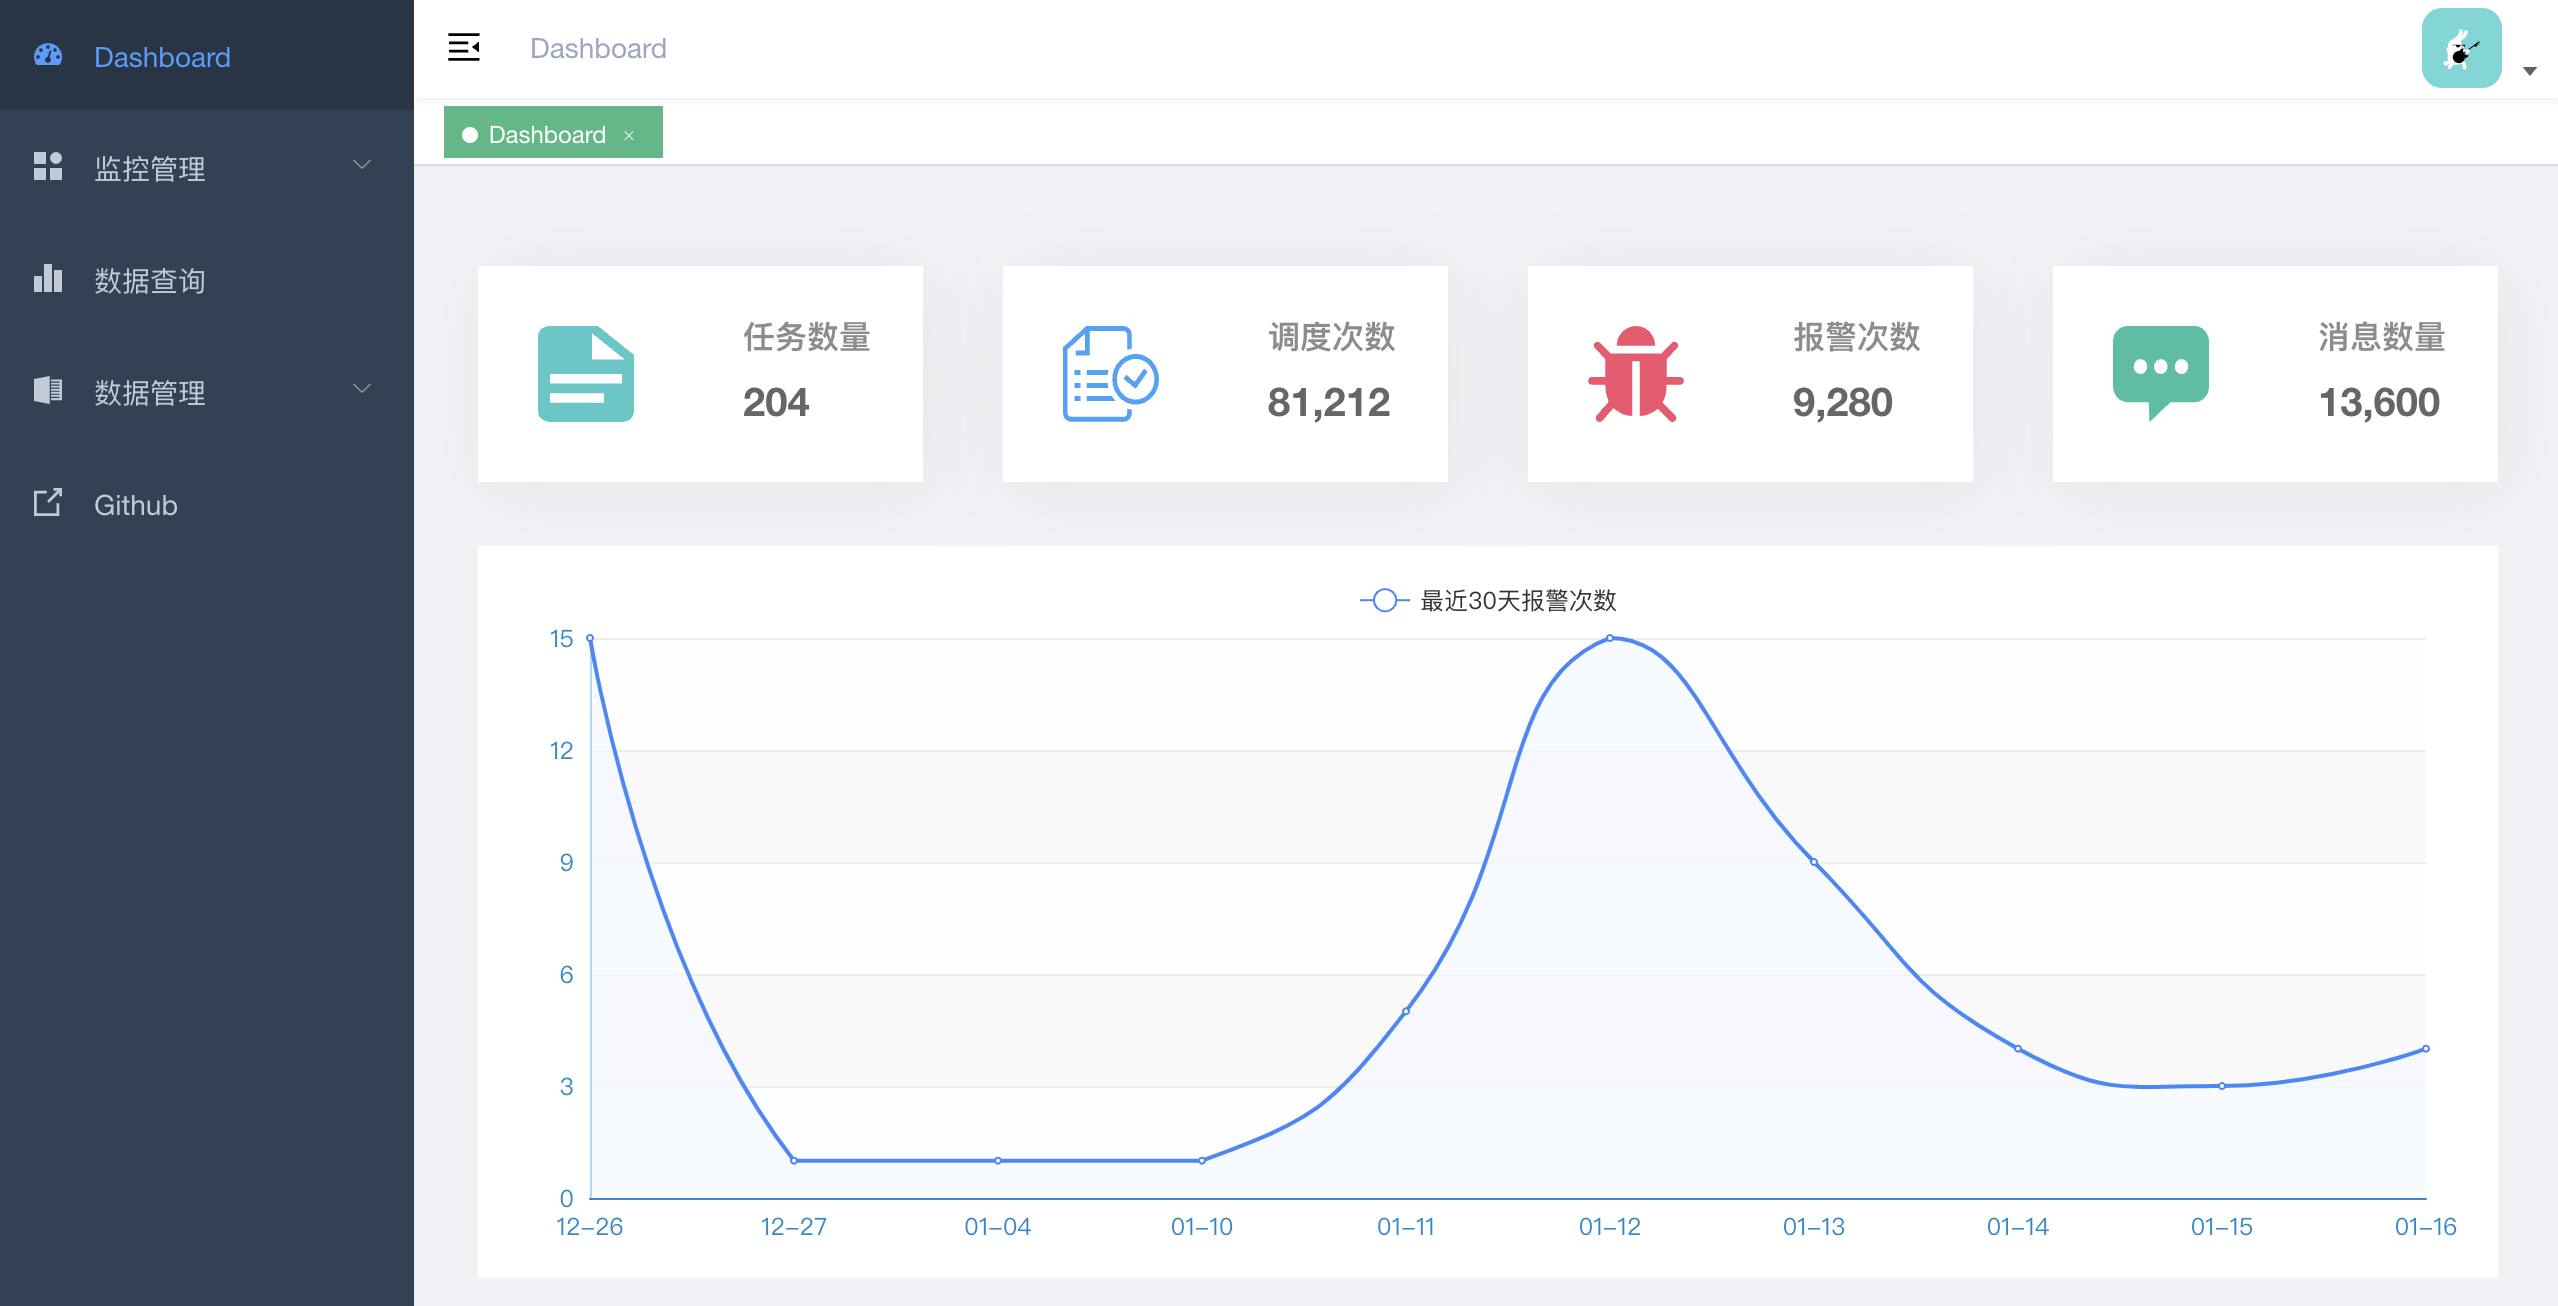Click the Dashboard gauge sidebar icon

click(x=48, y=56)
